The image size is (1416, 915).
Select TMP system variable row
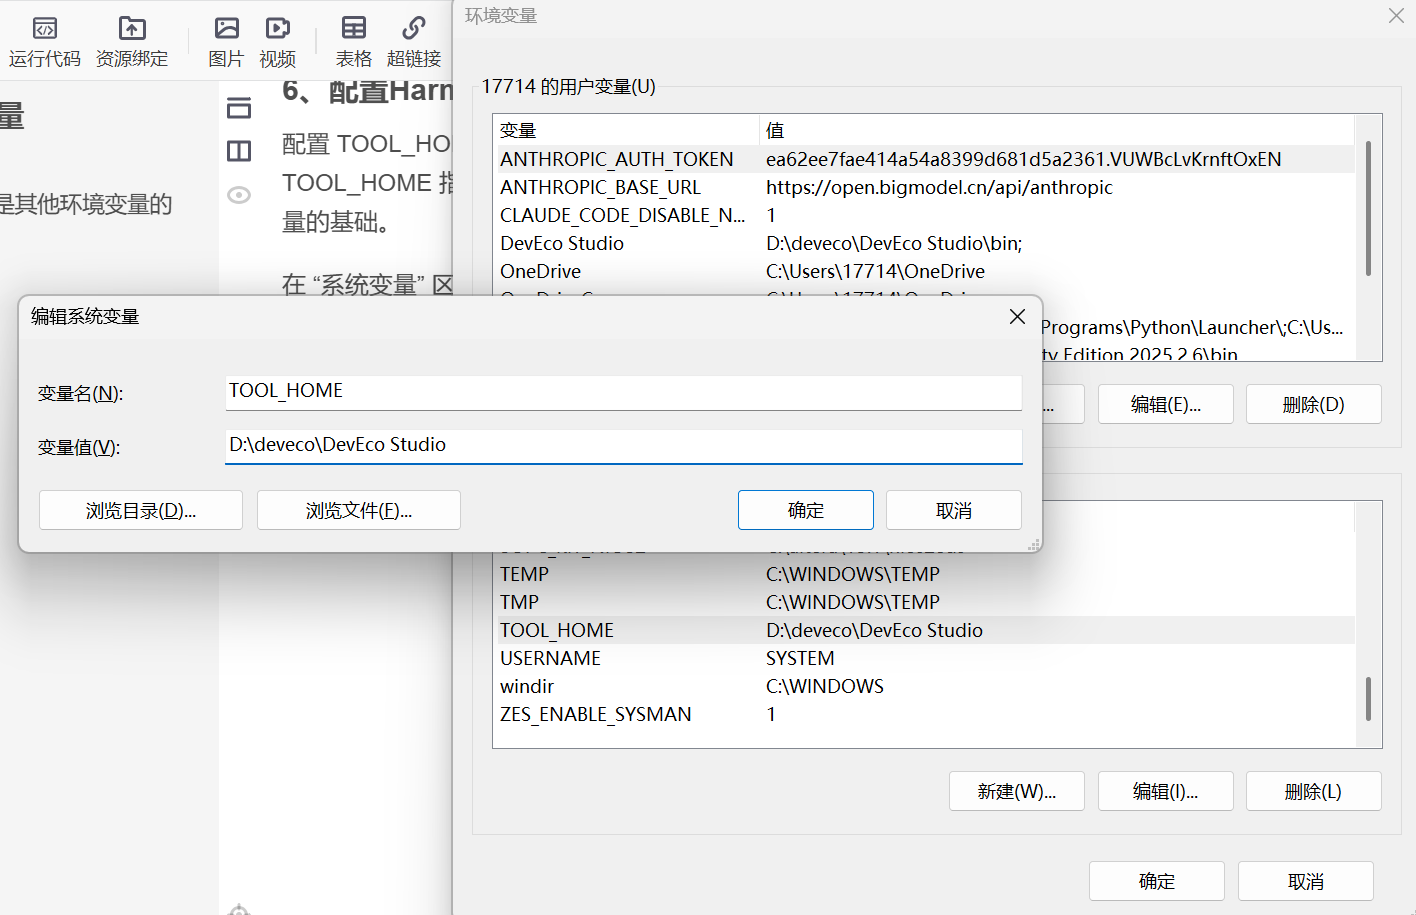[925, 602]
